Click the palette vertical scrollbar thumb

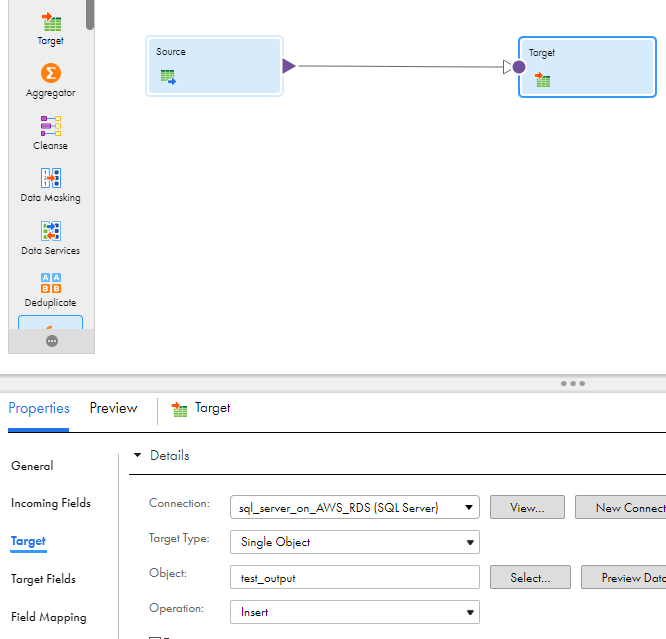(x=90, y=14)
